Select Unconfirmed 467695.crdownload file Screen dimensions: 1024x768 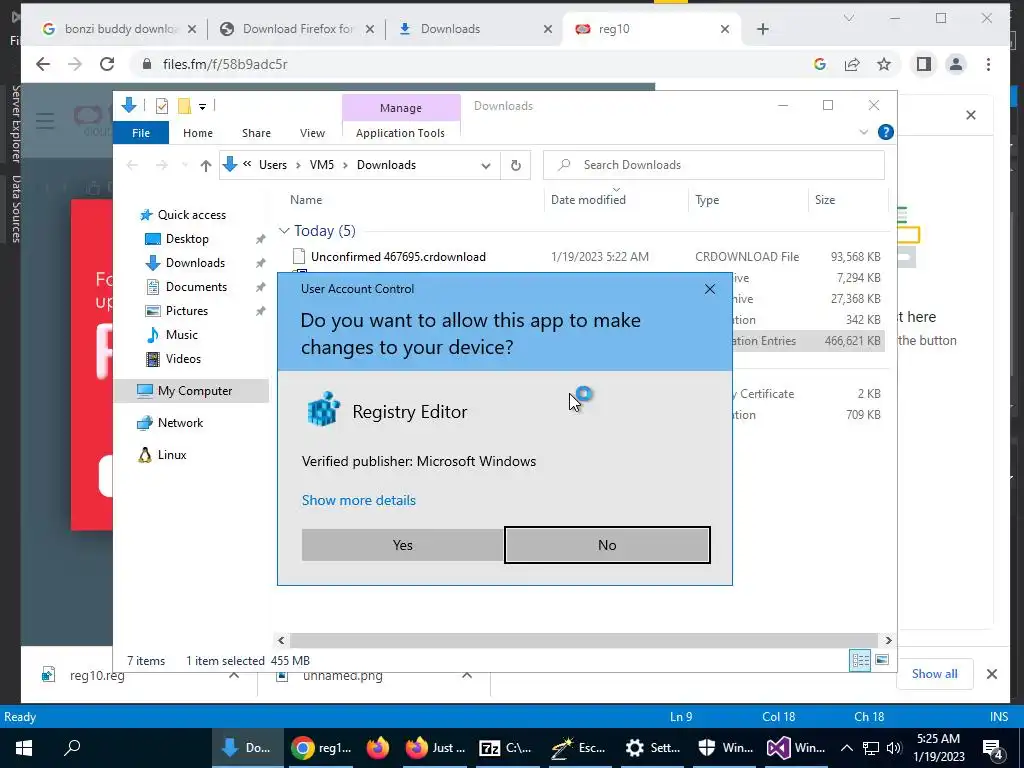coord(398,257)
